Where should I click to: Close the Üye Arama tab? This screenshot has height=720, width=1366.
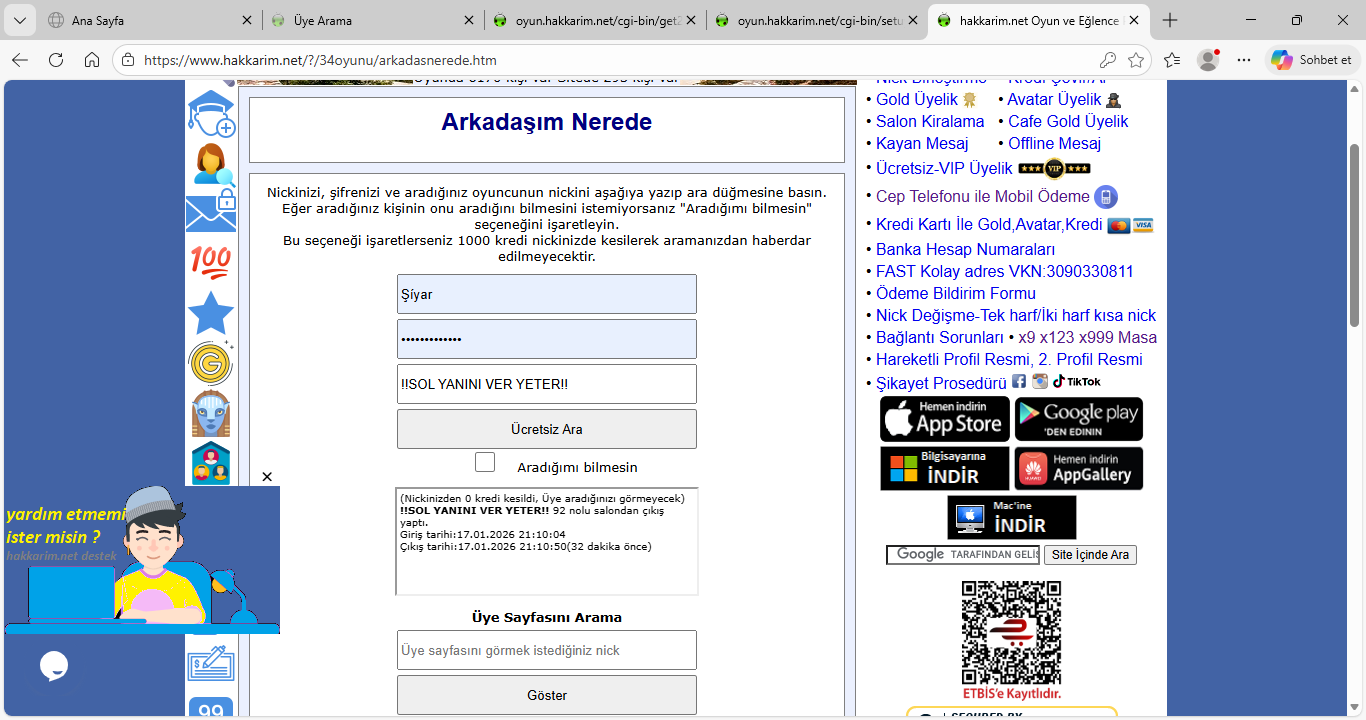pyautogui.click(x=469, y=20)
